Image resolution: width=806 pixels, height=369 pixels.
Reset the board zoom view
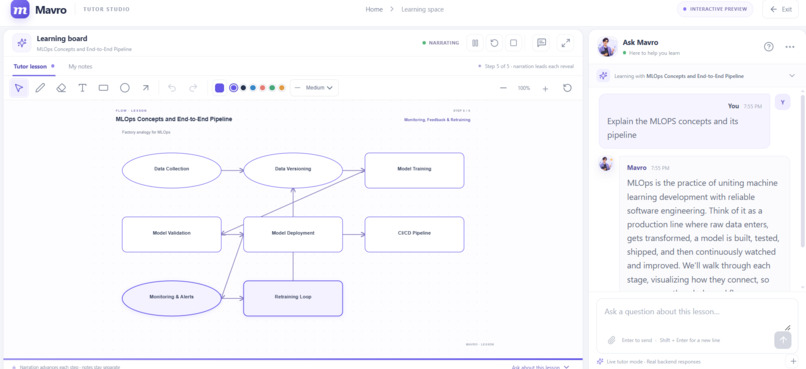(x=567, y=88)
